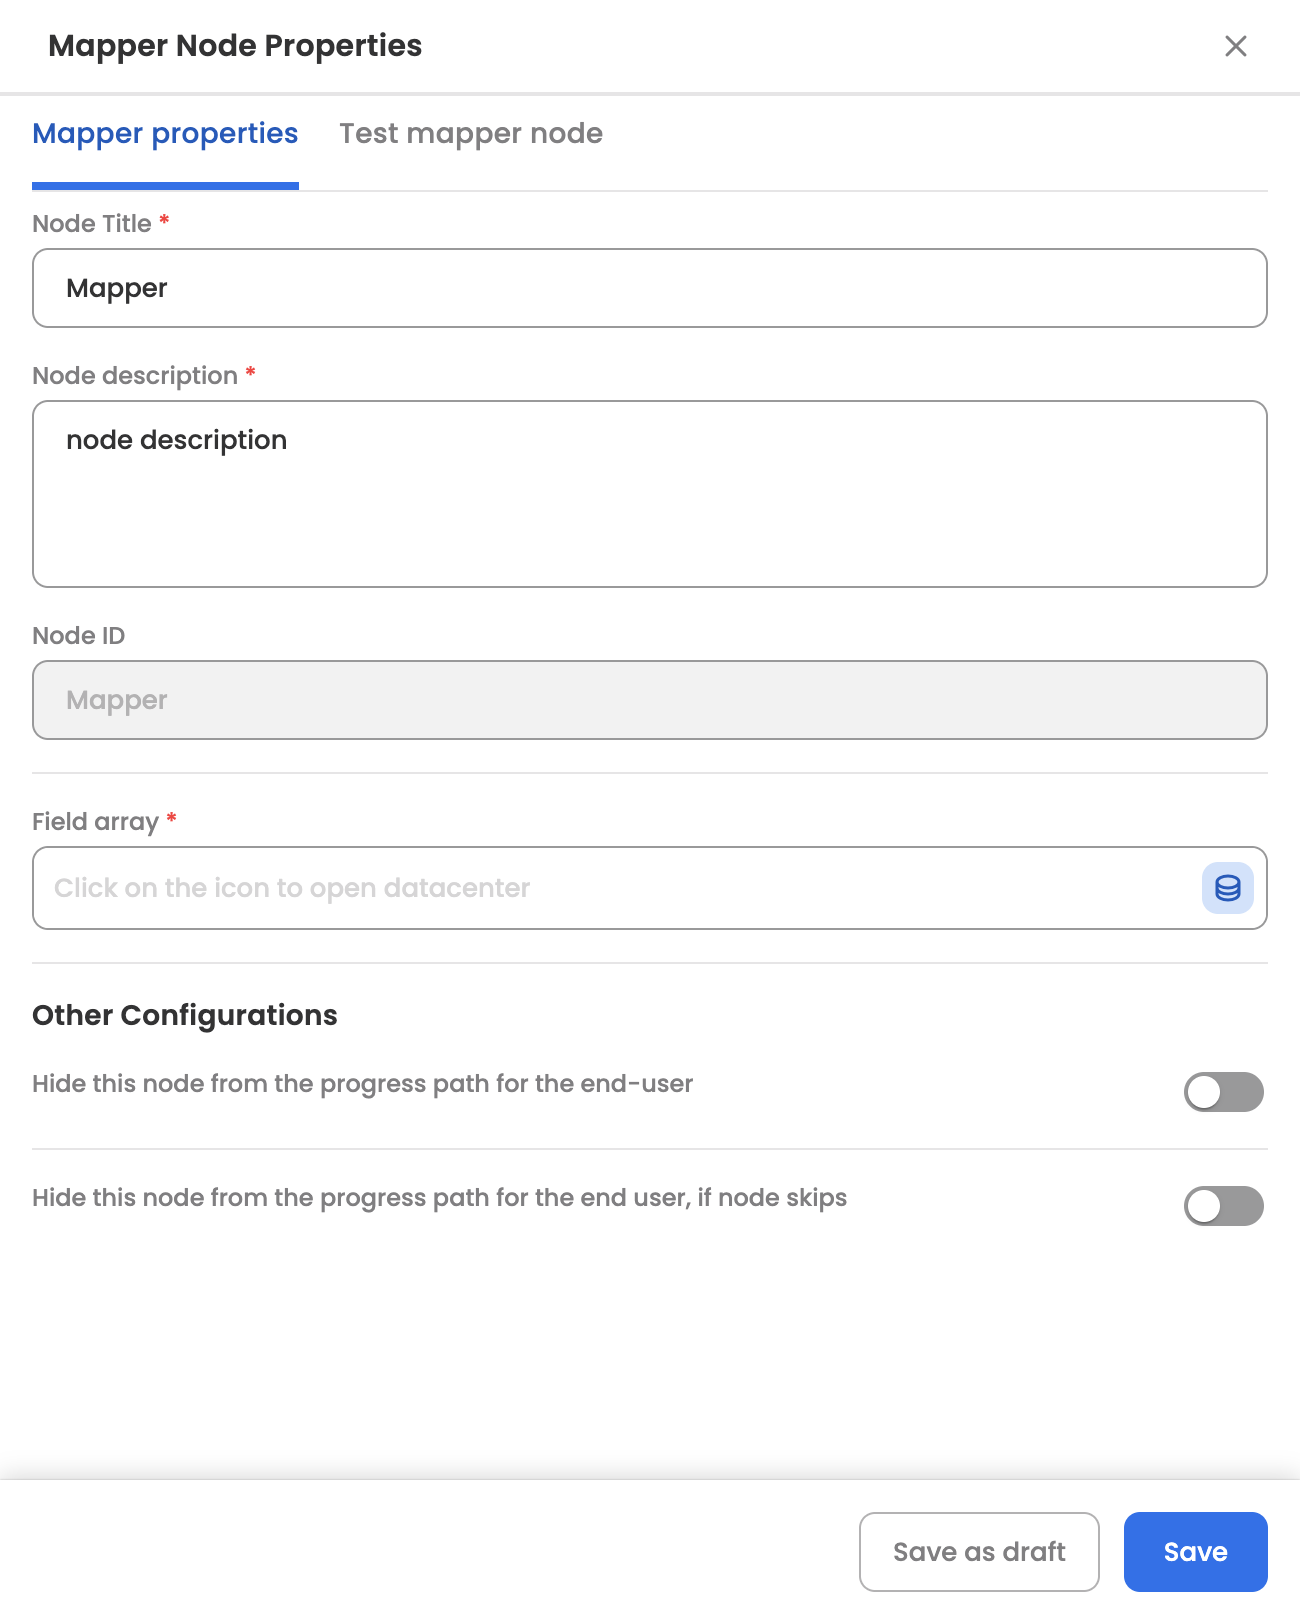Click the disabled Node ID field

[x=650, y=700]
